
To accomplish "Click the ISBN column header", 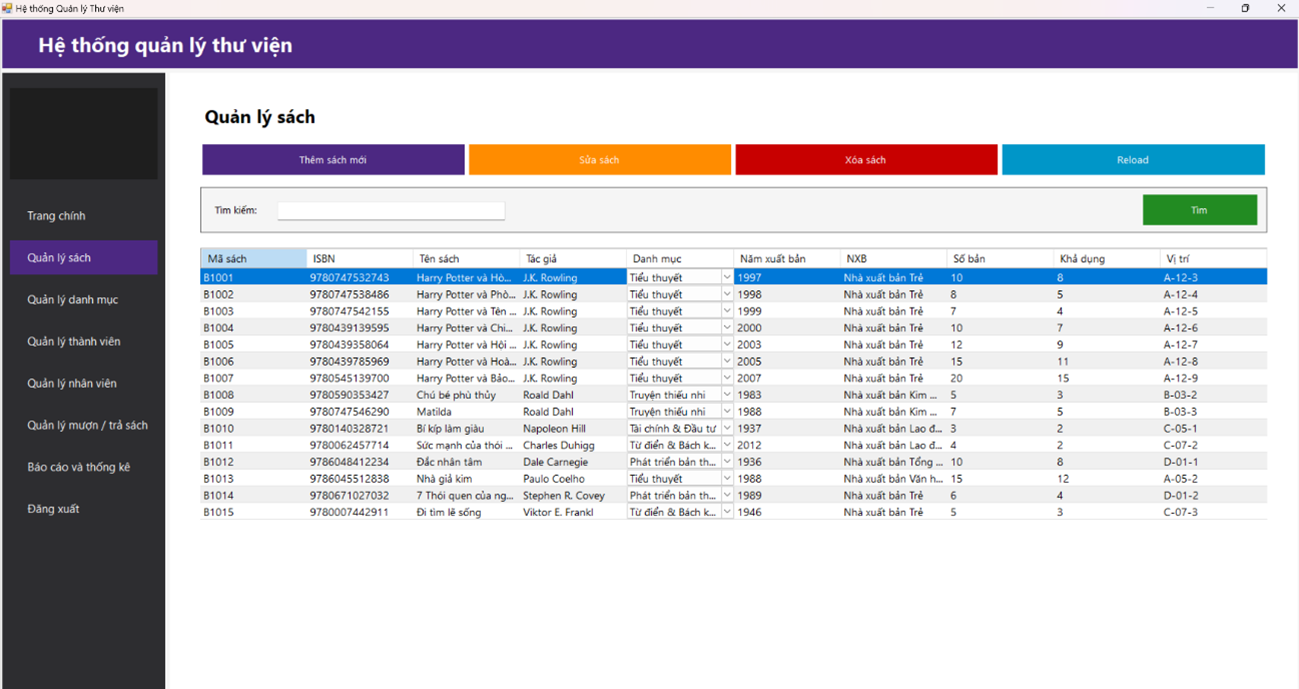I will click(359, 259).
